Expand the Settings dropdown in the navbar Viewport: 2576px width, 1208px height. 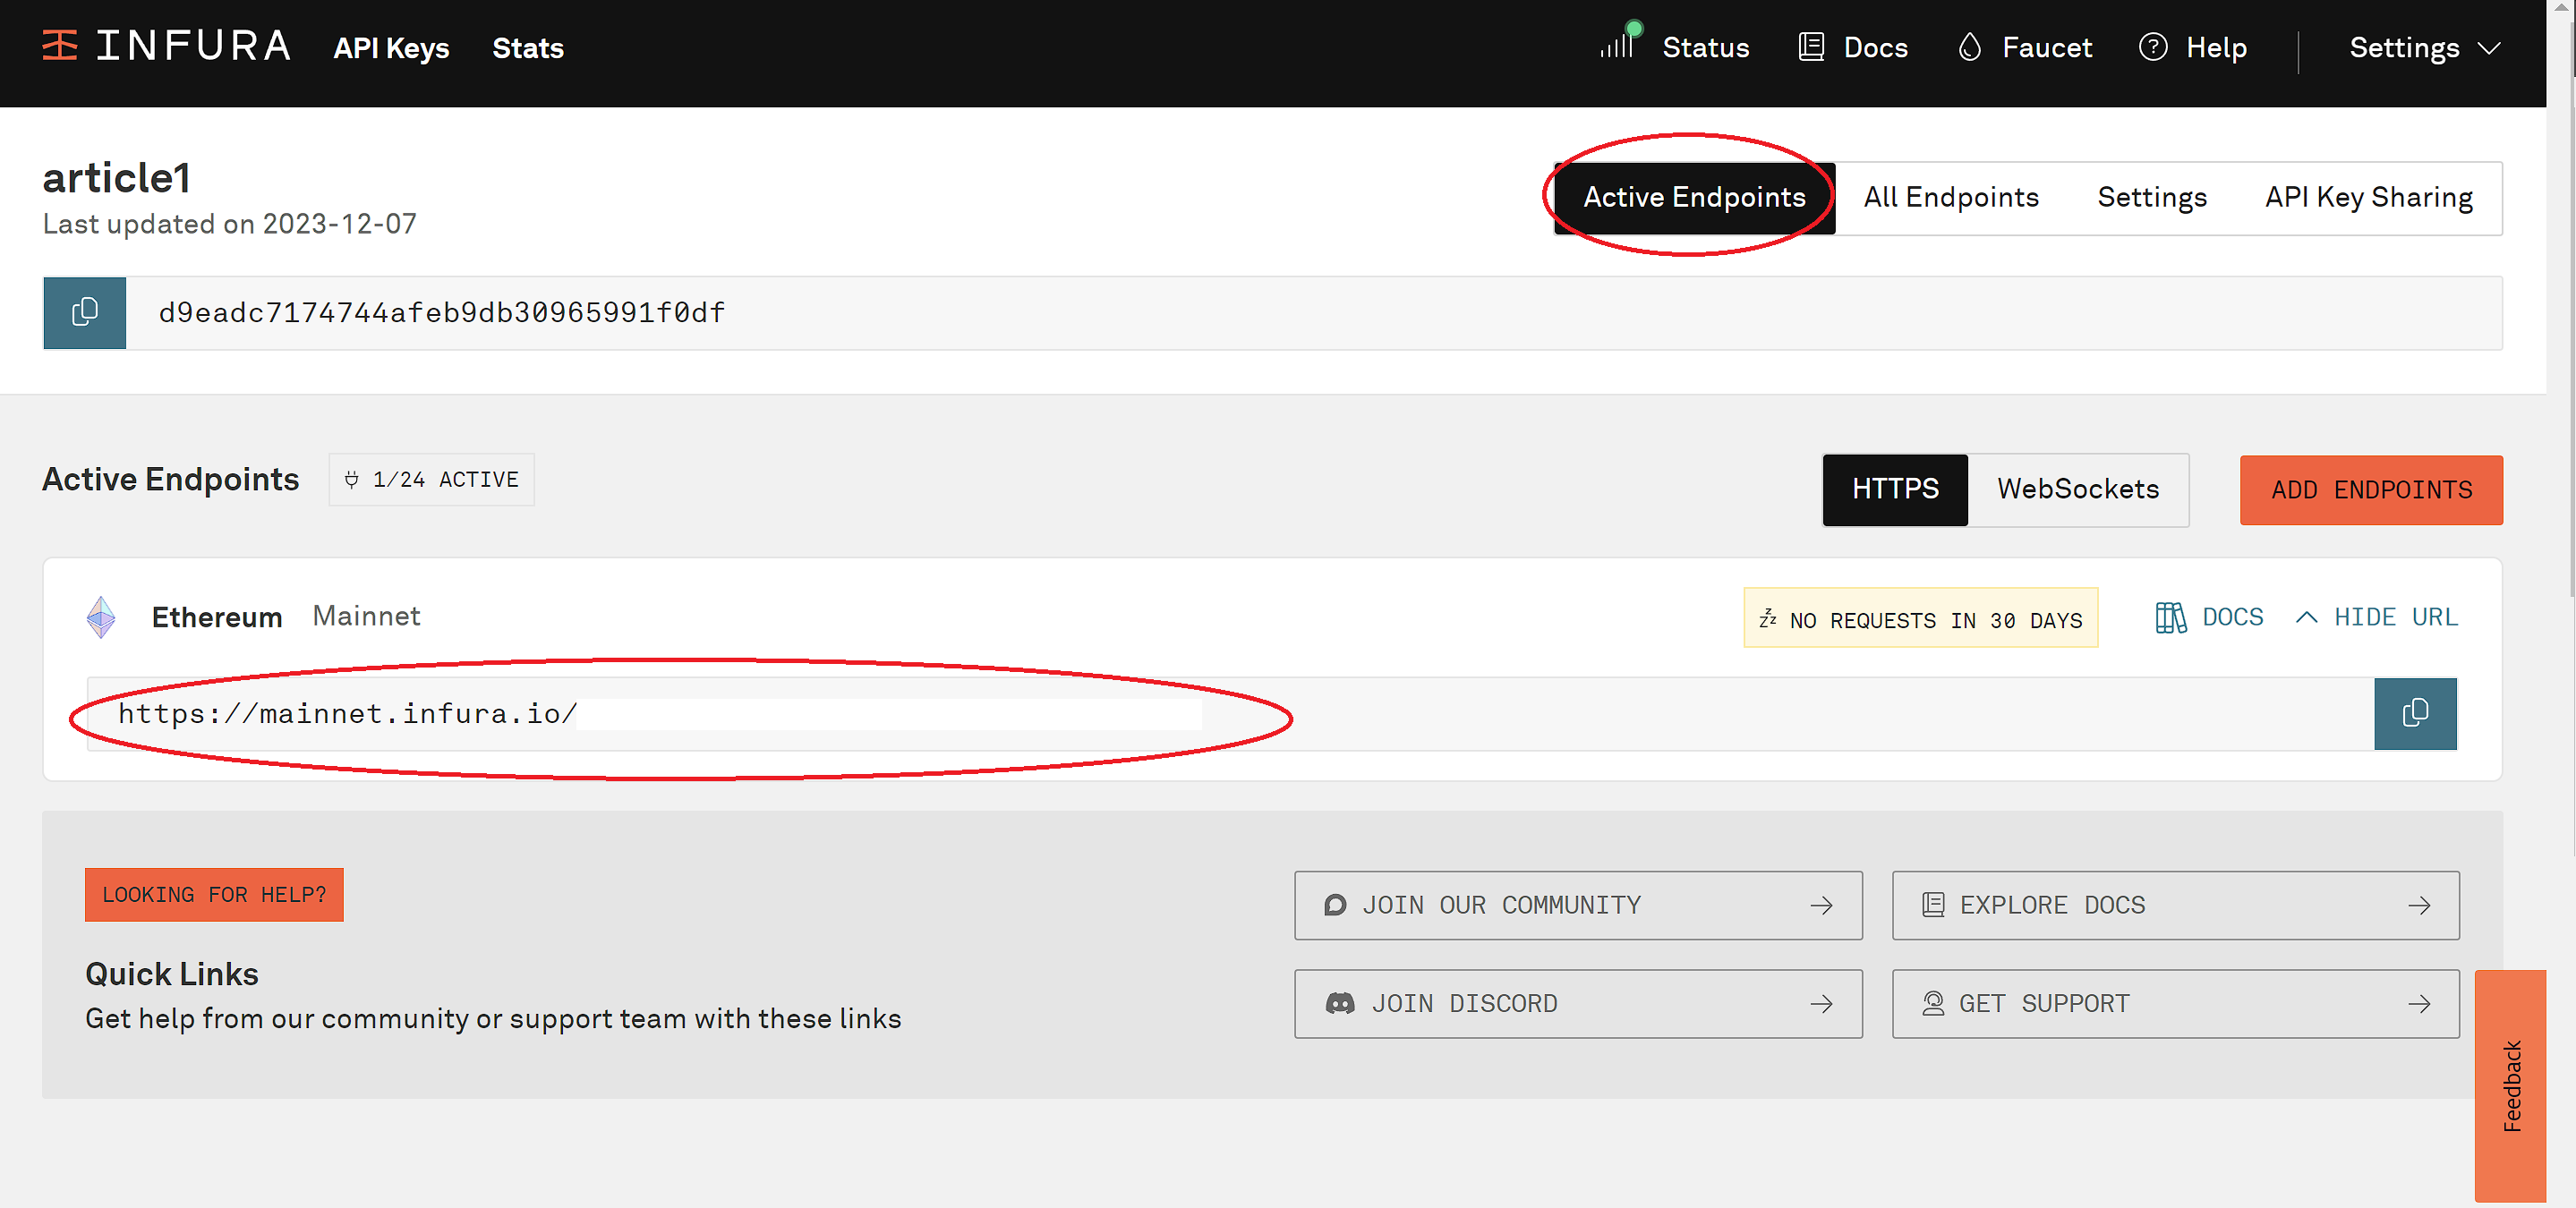click(2420, 46)
